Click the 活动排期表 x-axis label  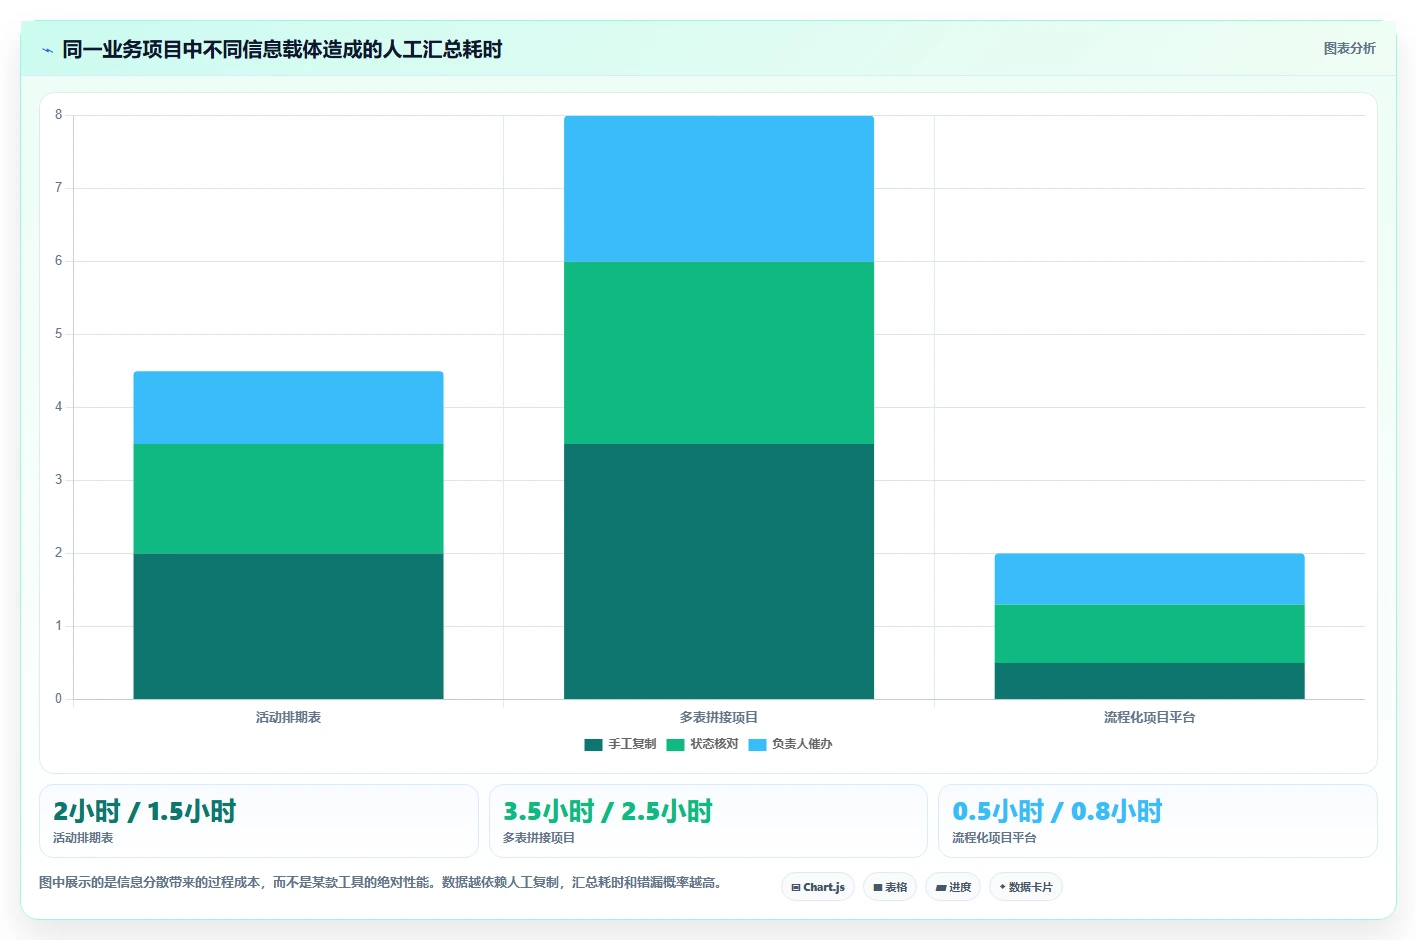288,717
